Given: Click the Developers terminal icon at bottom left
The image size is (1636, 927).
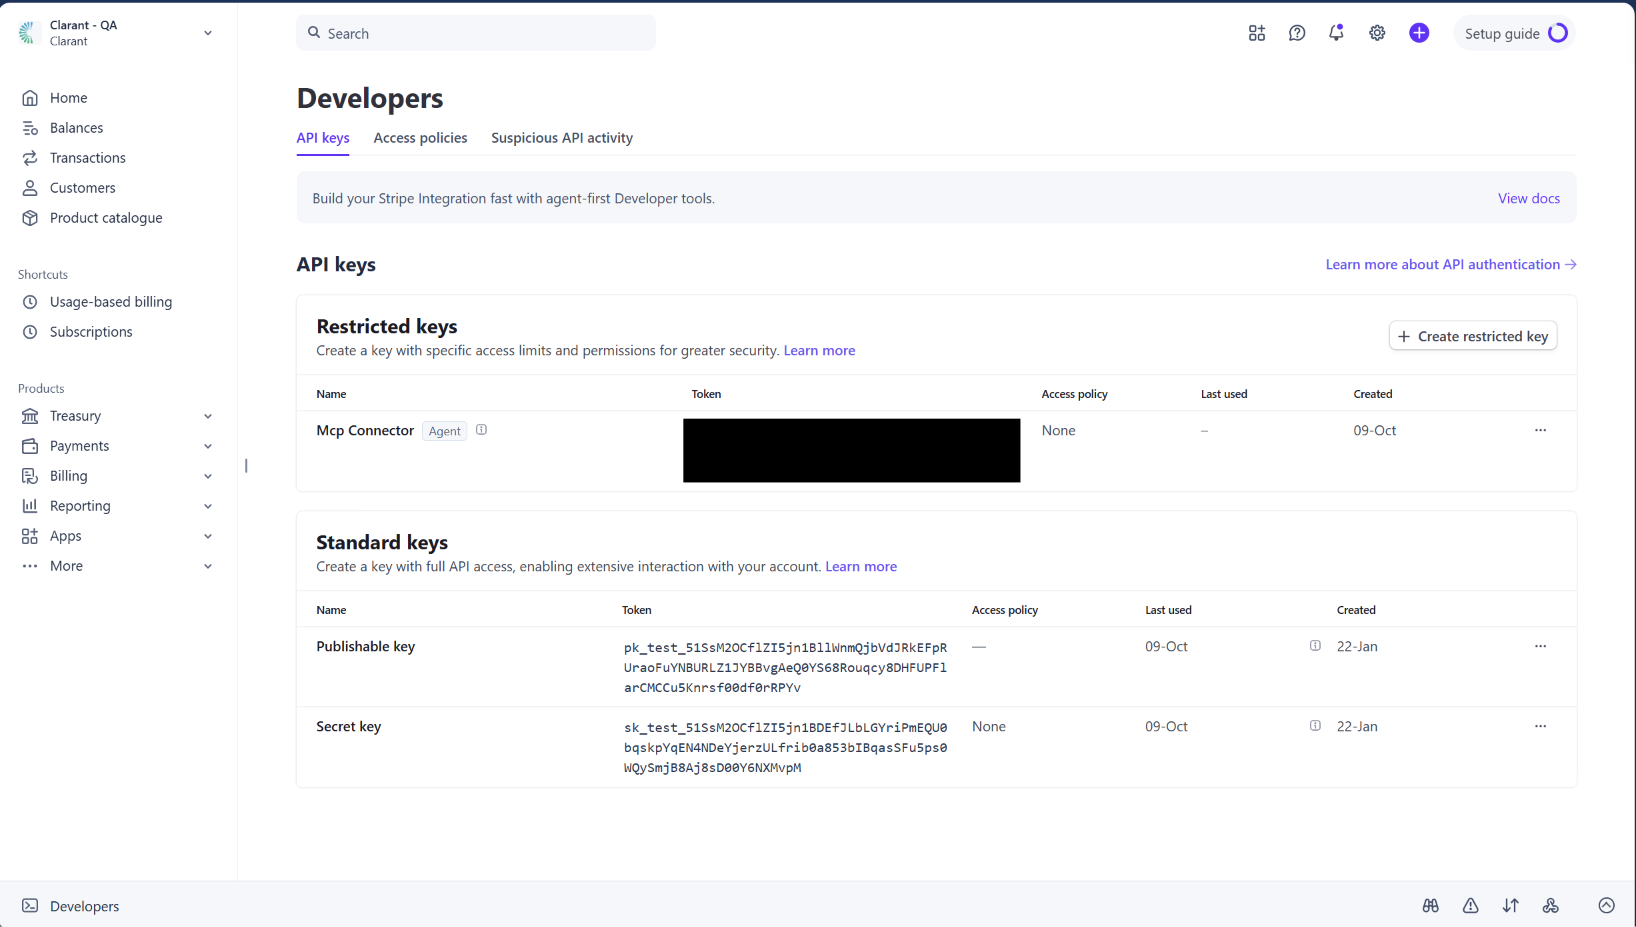Looking at the screenshot, I should pyautogui.click(x=30, y=906).
